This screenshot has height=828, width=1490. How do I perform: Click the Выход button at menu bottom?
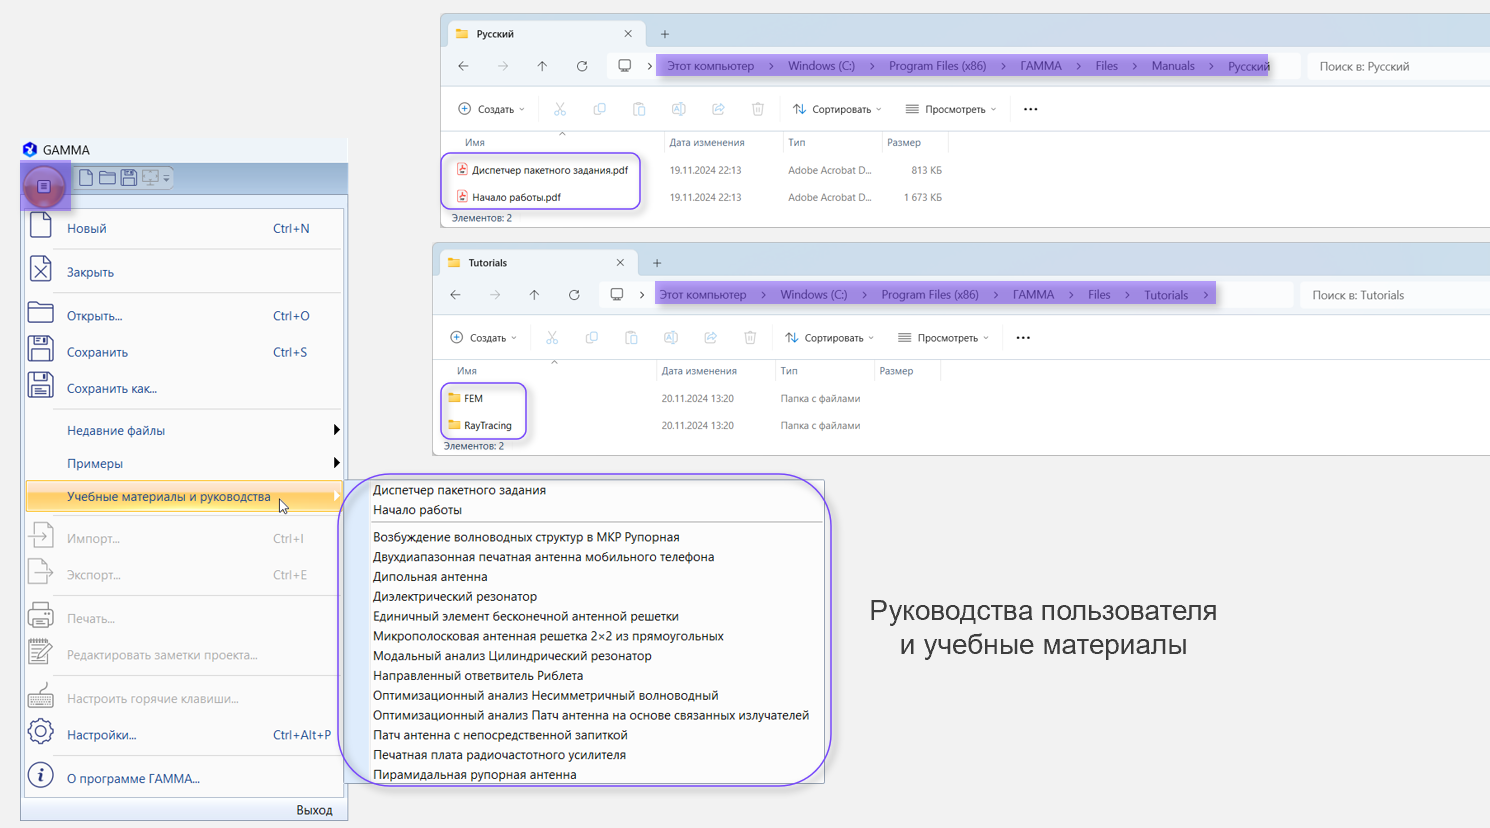click(314, 810)
